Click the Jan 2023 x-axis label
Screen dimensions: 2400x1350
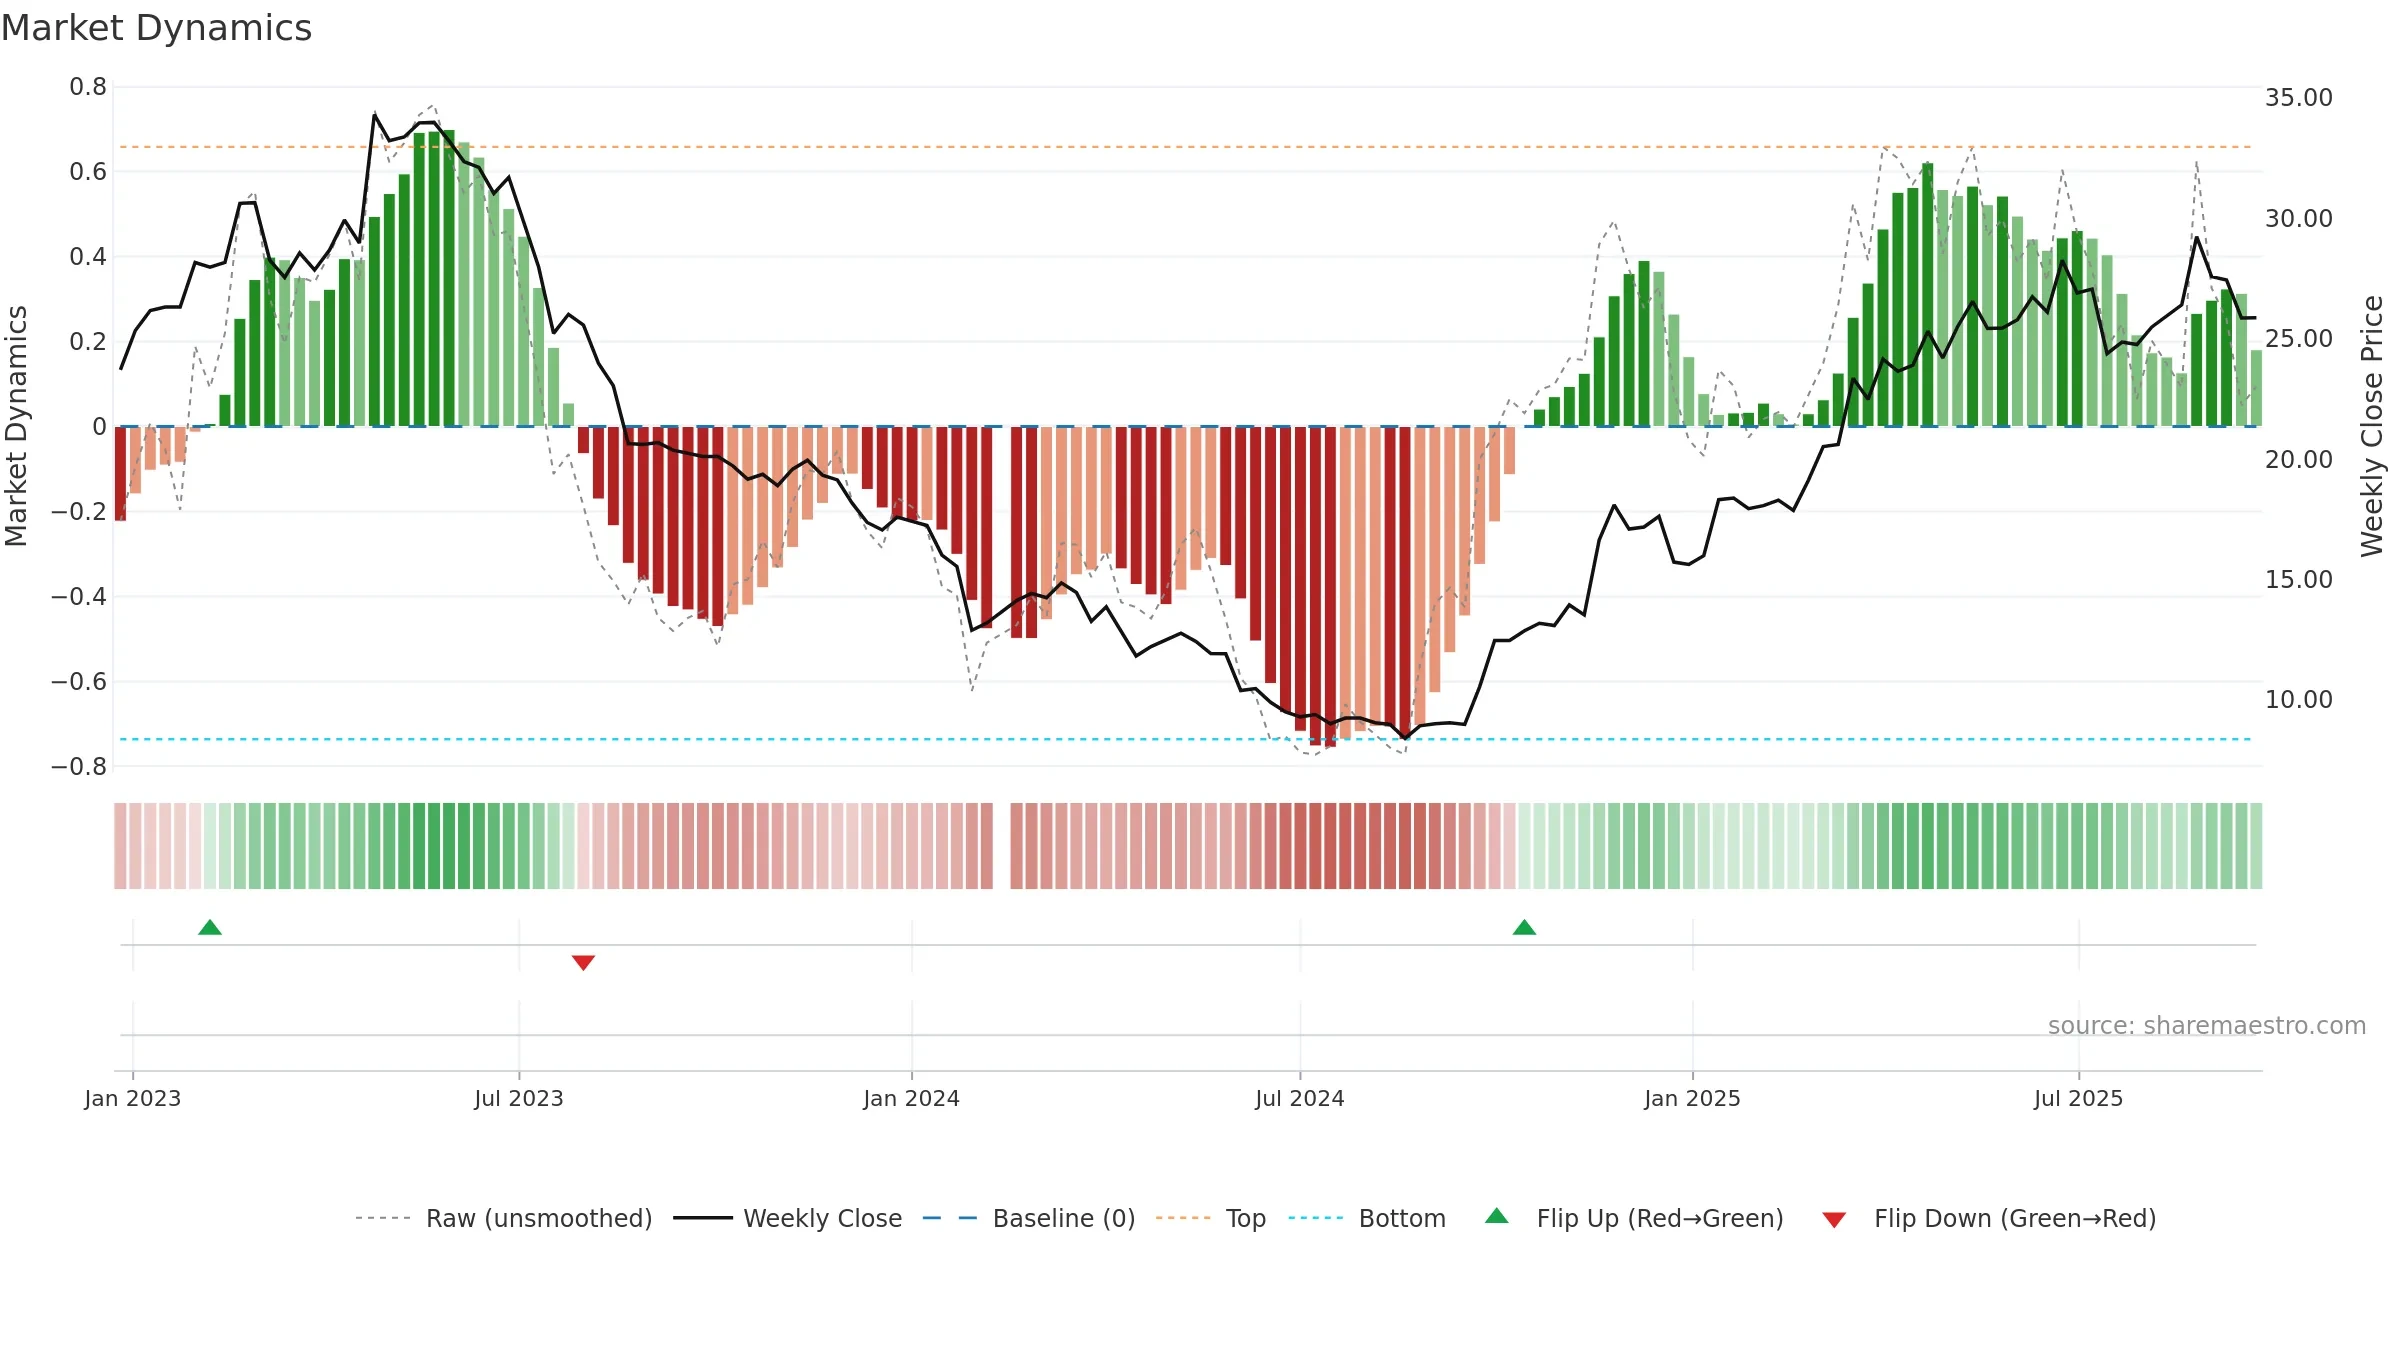[133, 1098]
